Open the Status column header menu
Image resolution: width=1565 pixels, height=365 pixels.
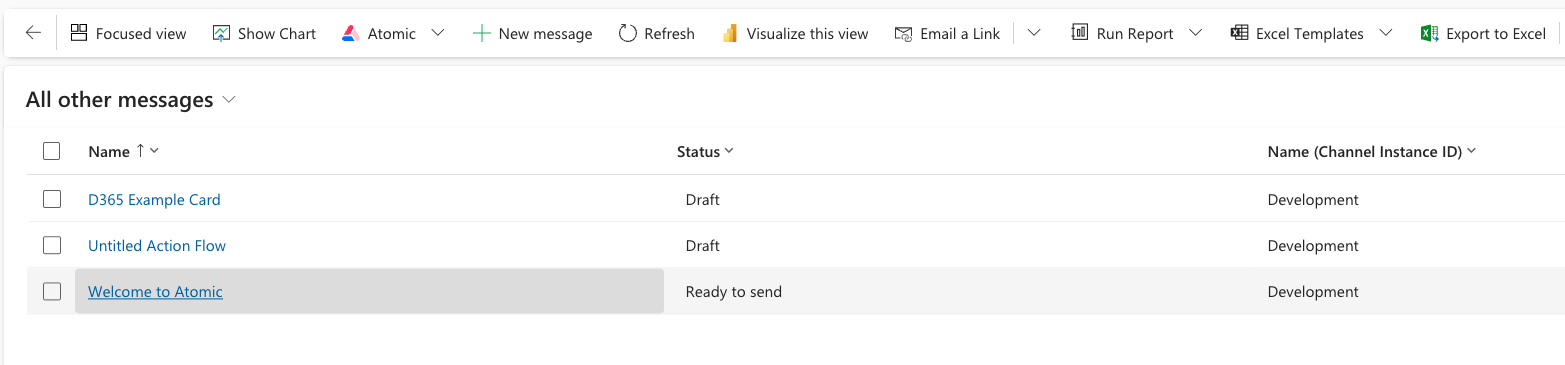point(705,151)
